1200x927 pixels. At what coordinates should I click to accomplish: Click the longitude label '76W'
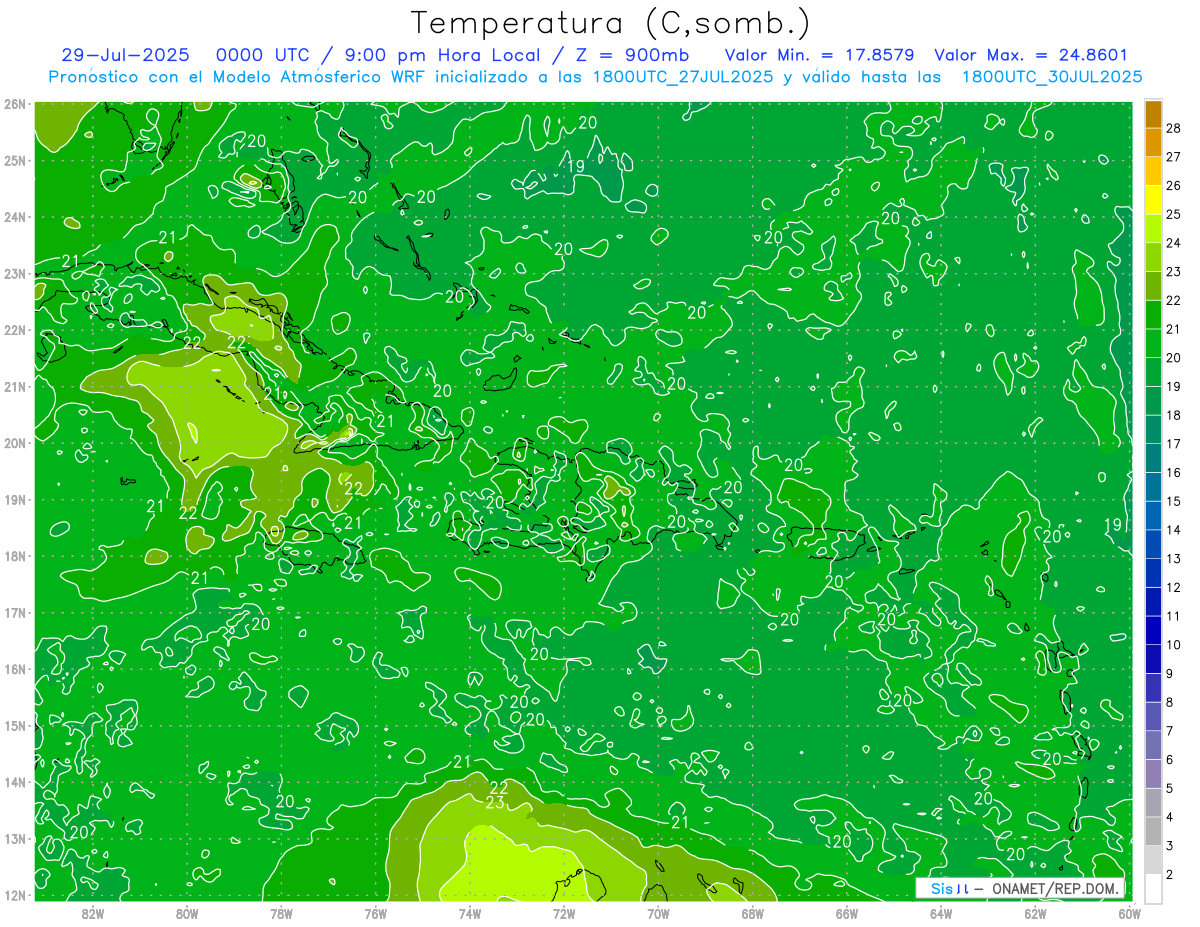(375, 913)
